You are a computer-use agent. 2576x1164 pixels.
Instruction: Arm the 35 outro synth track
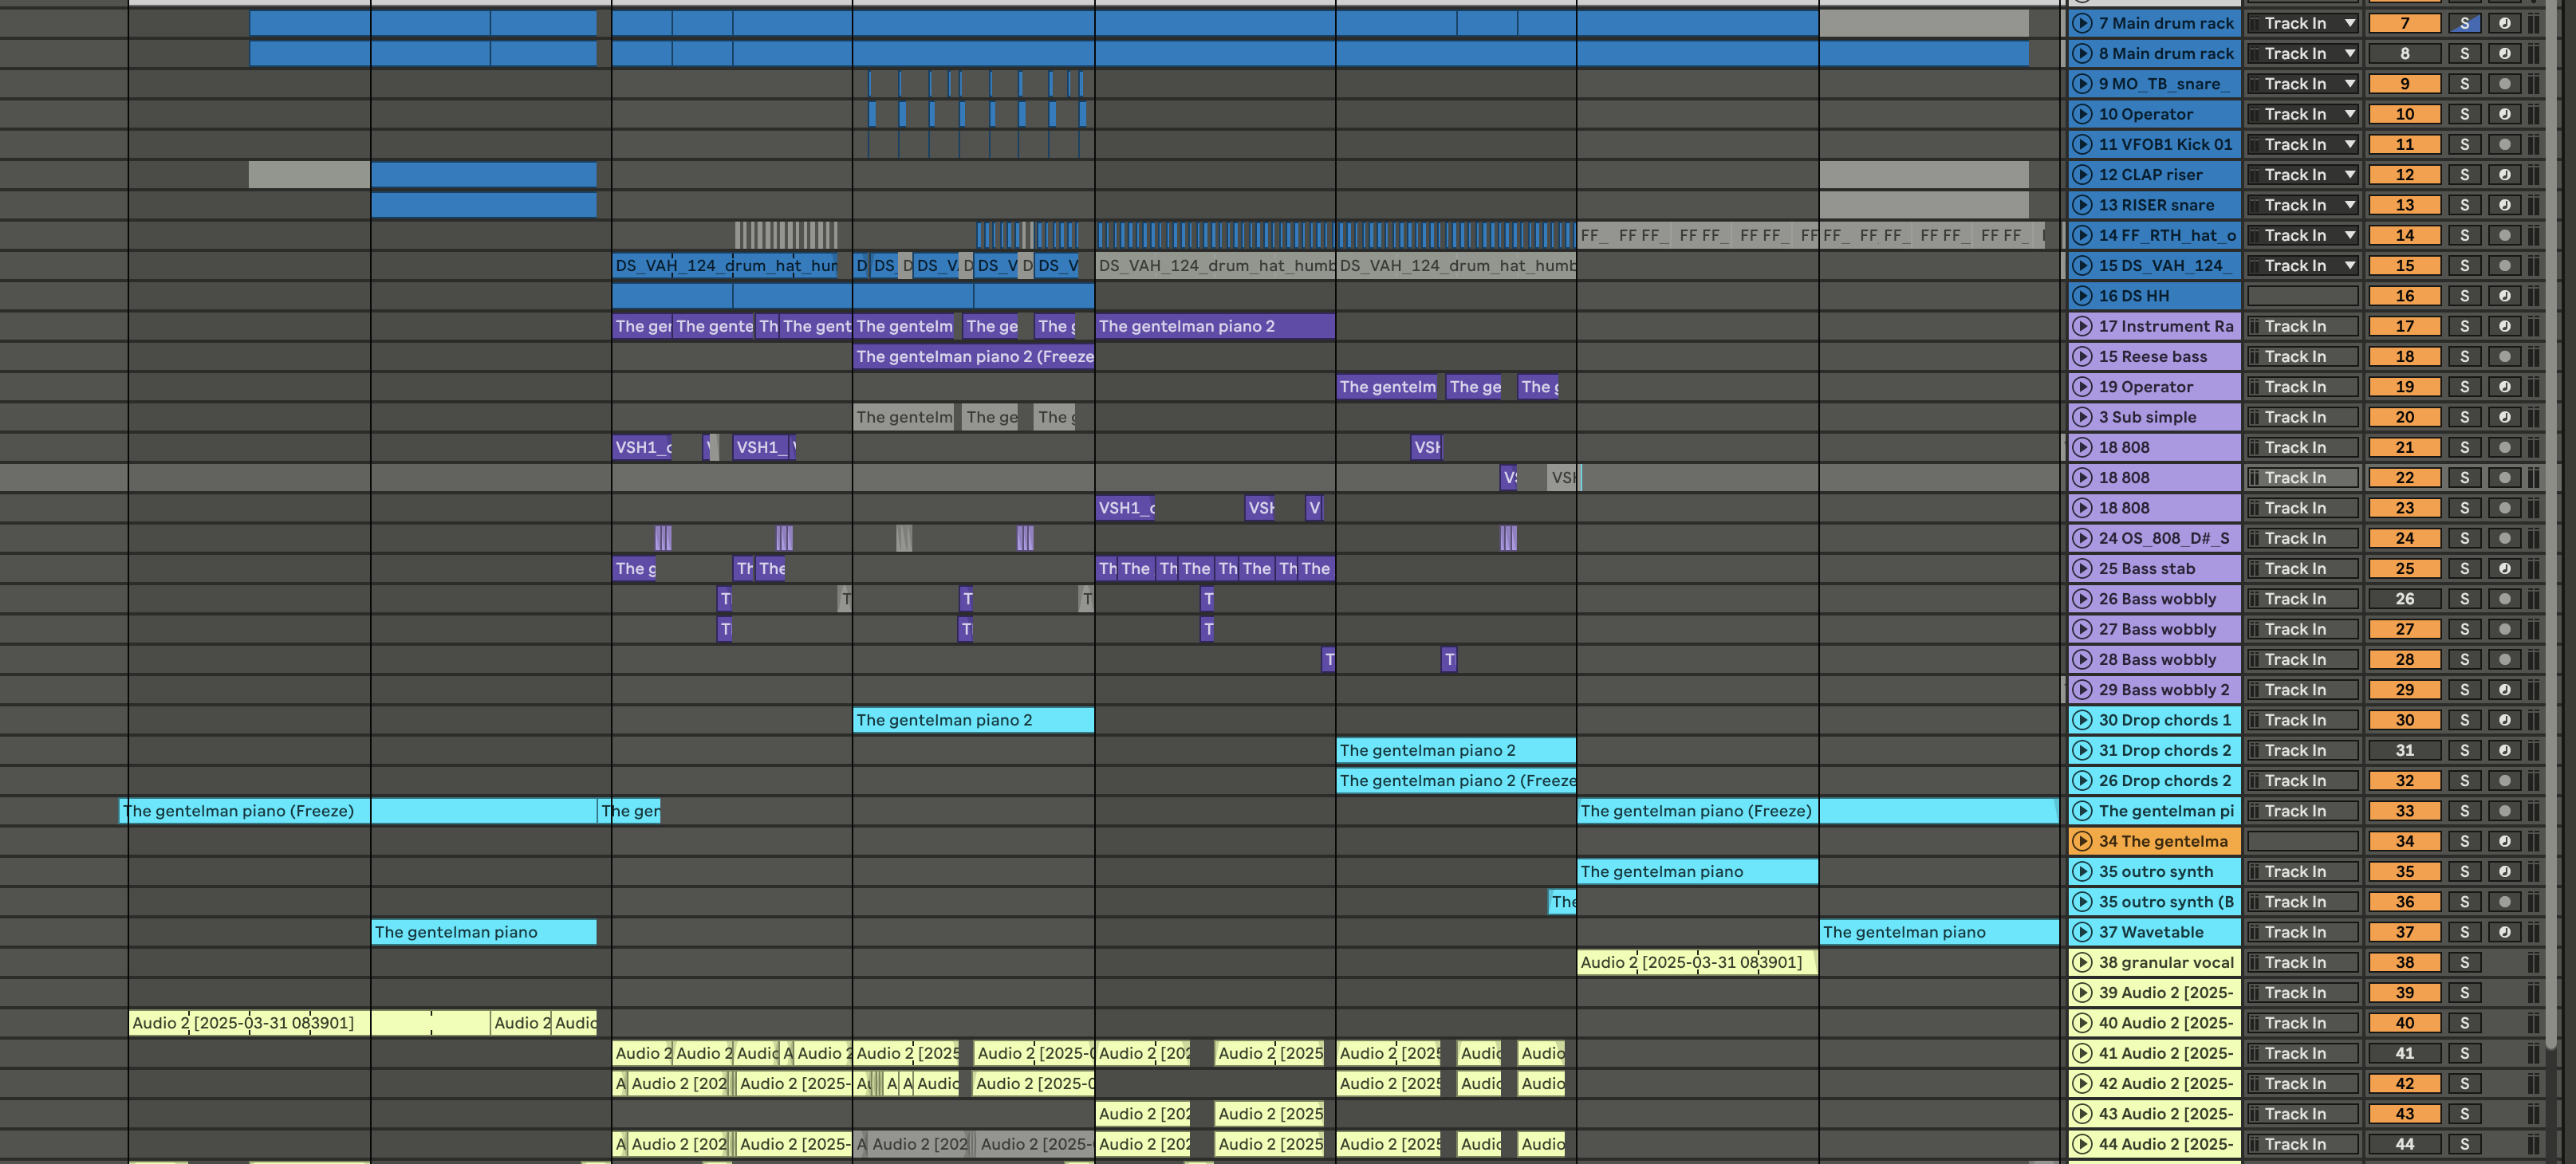pos(2505,872)
